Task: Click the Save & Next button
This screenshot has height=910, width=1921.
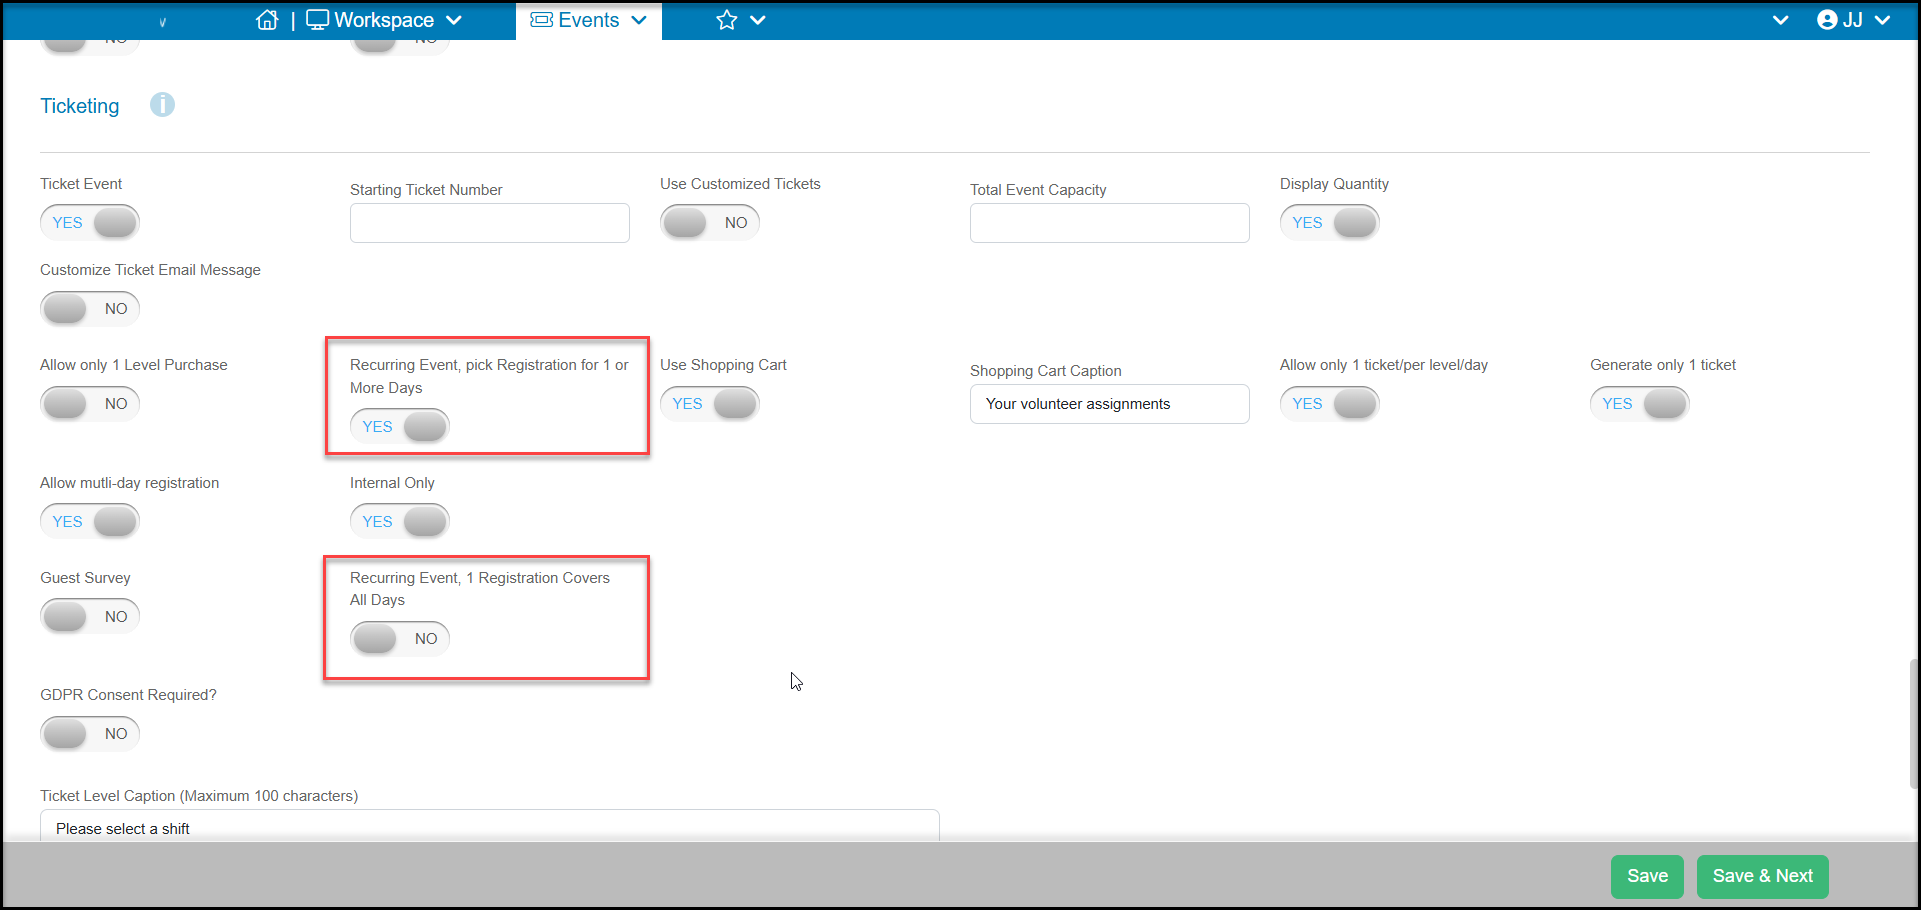Action: (1763, 876)
